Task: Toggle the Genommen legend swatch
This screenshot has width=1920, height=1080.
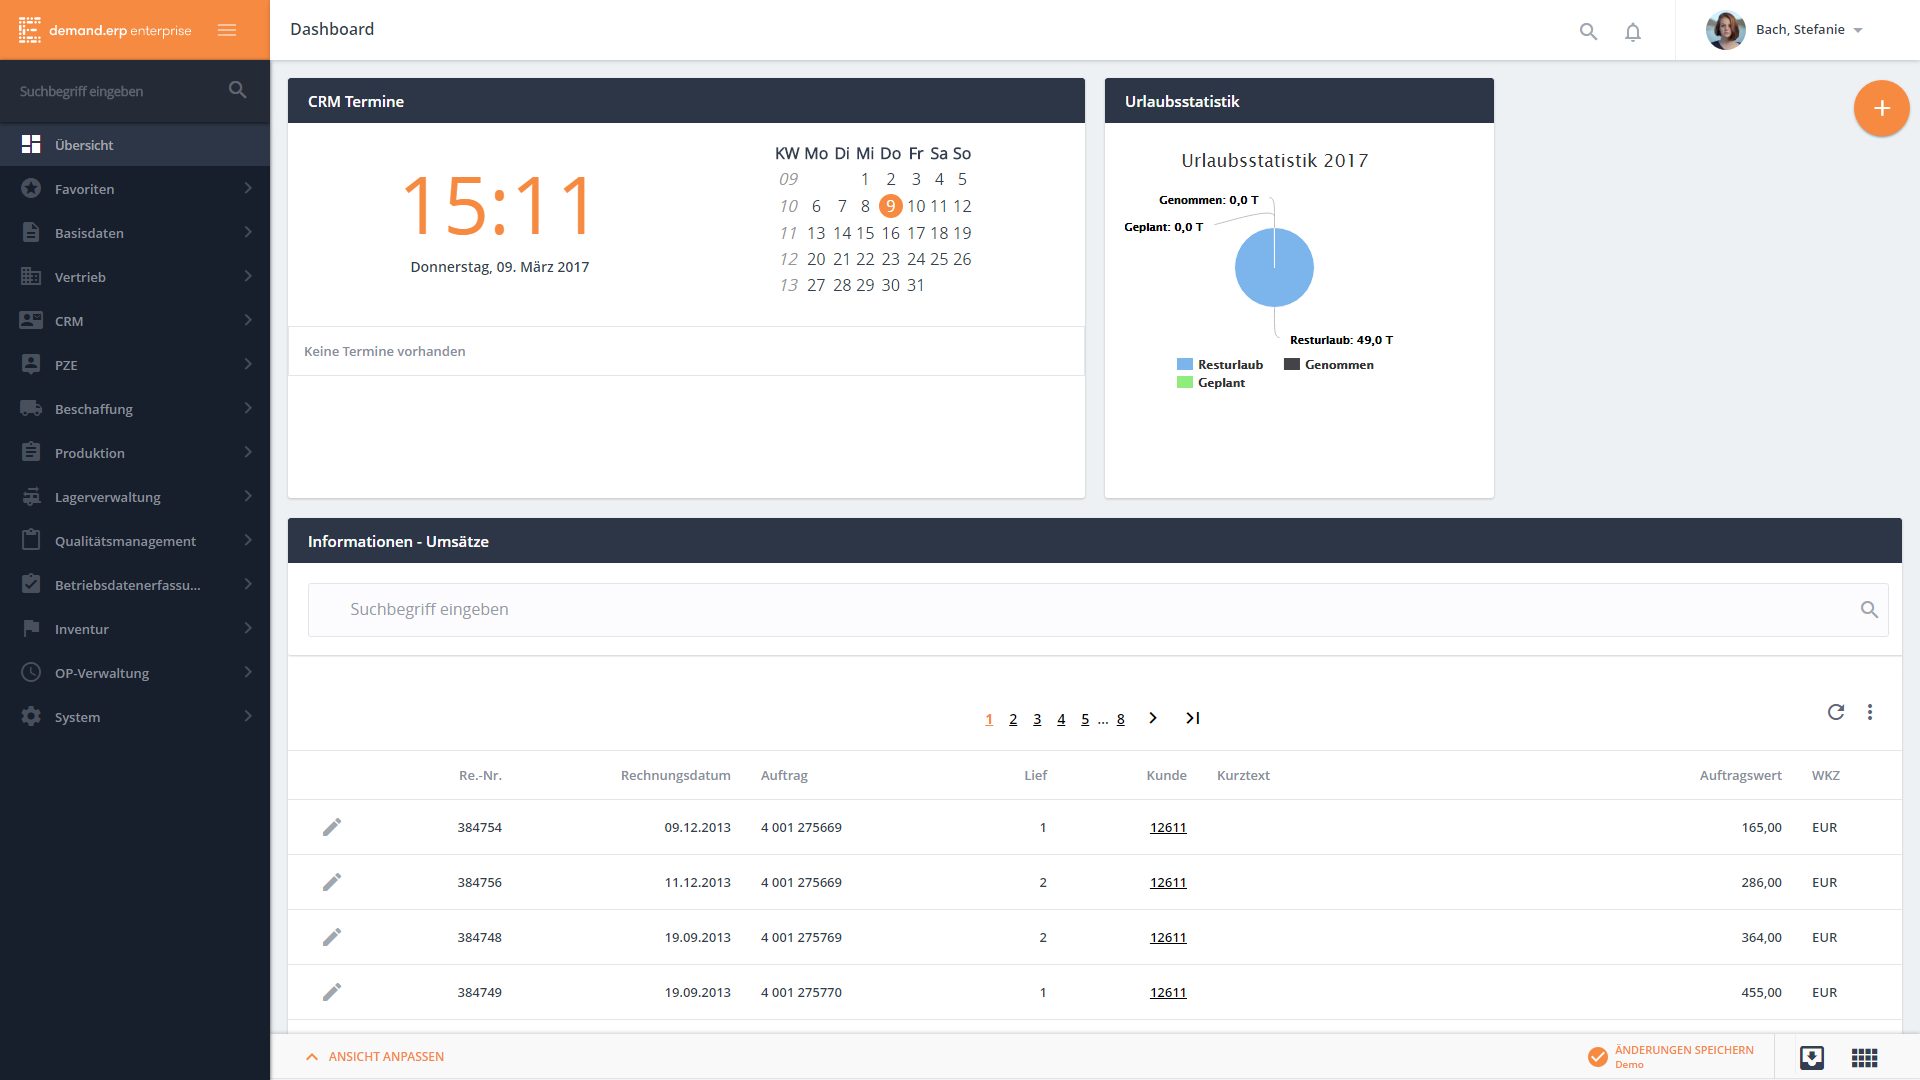Action: tap(1292, 365)
